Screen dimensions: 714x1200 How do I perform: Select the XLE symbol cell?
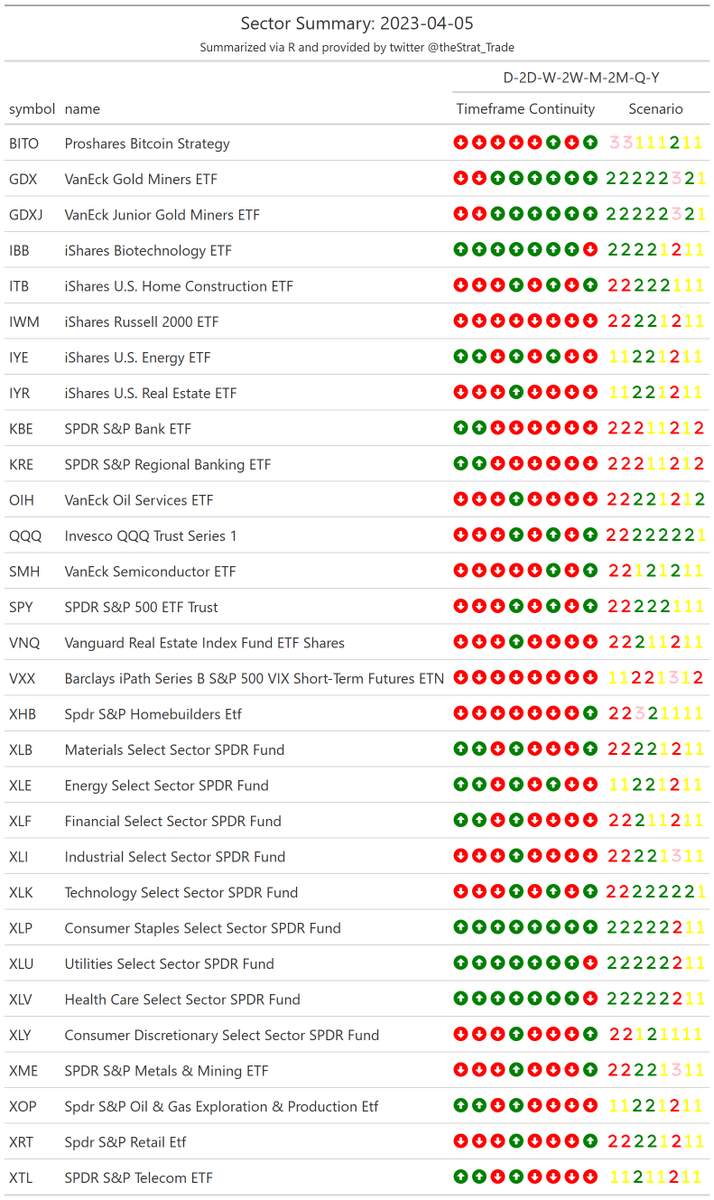tap(21, 785)
